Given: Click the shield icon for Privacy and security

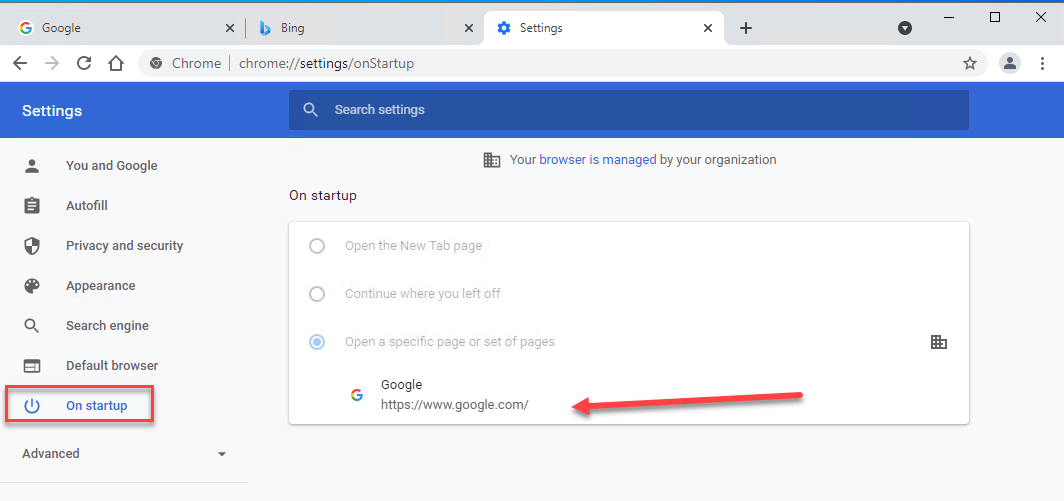Looking at the screenshot, I should [x=32, y=246].
